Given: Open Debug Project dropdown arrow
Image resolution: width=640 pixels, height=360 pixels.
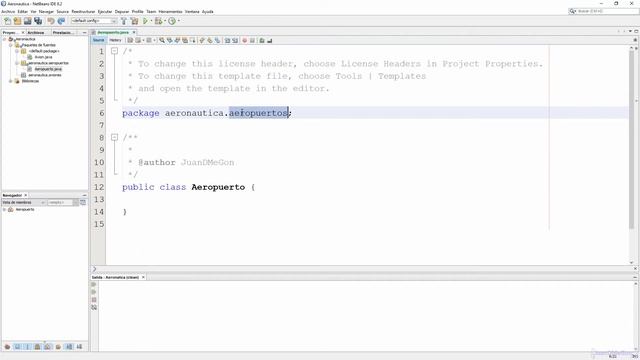Looking at the screenshot, I should [x=164, y=21].
